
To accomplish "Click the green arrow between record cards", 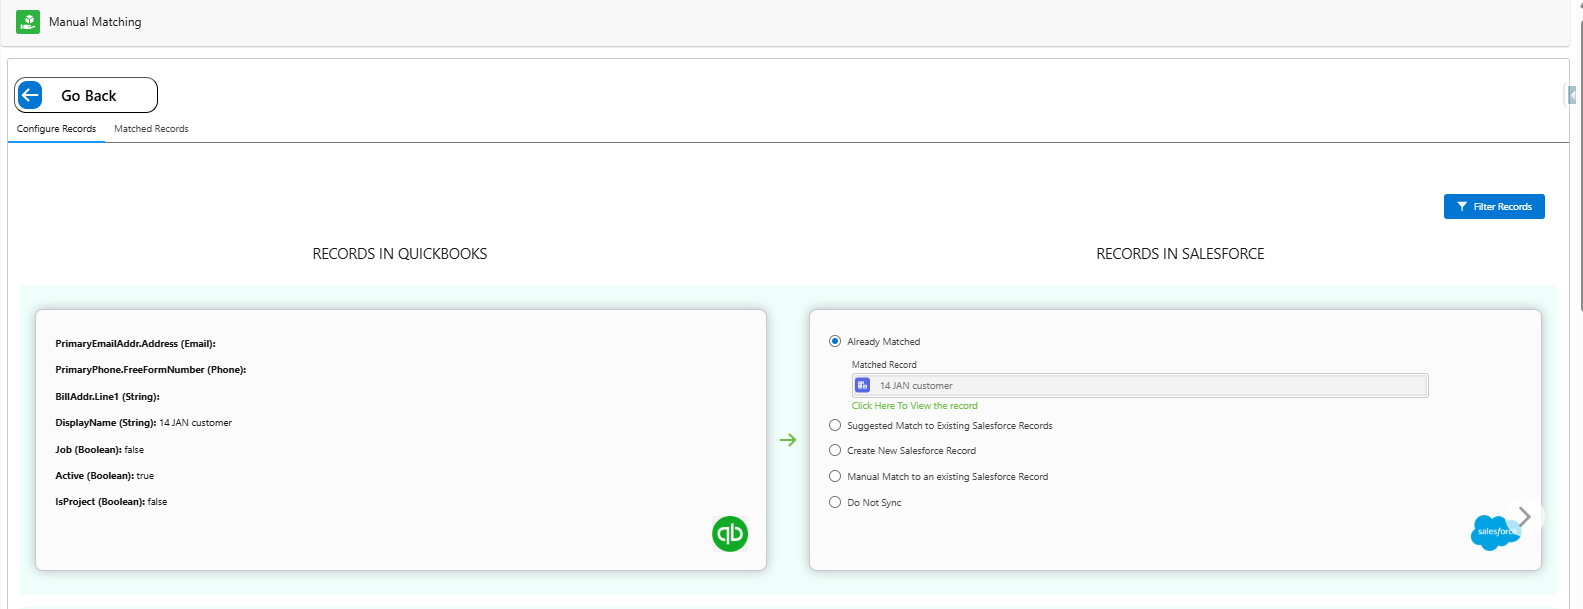I will click(788, 440).
